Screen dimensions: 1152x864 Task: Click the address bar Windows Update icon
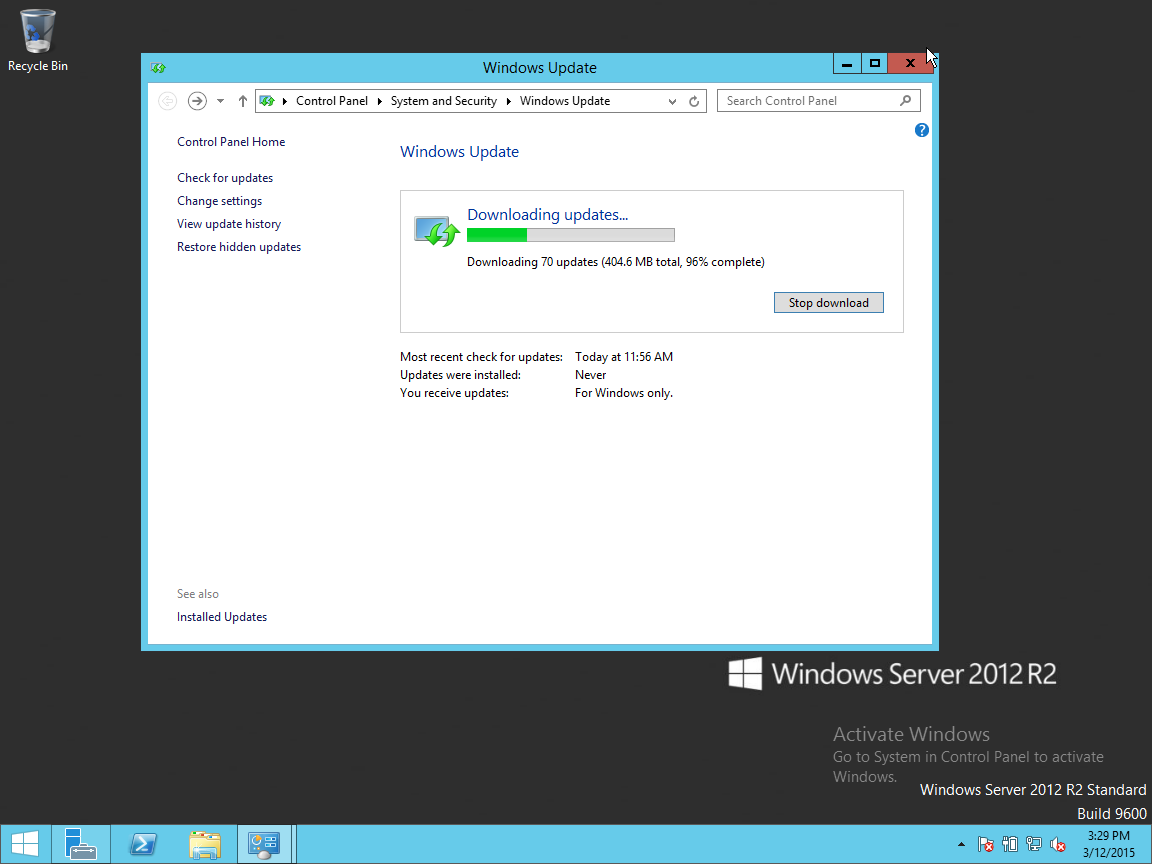(267, 101)
